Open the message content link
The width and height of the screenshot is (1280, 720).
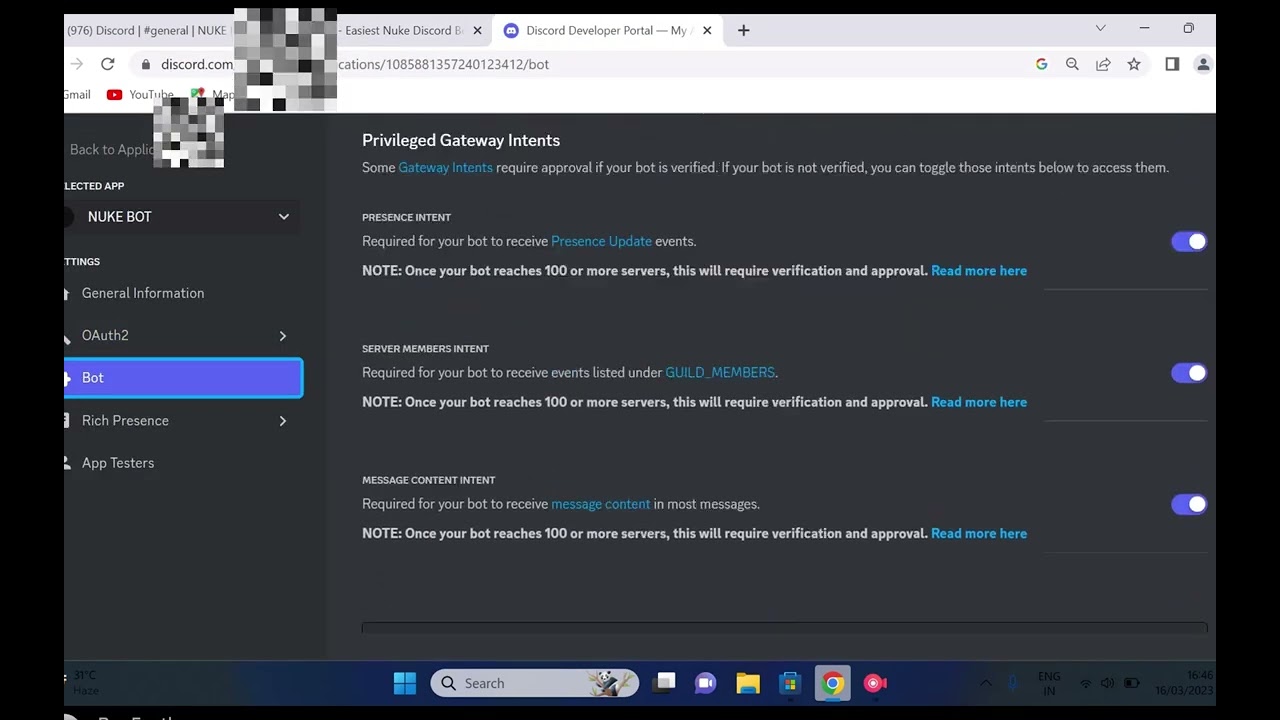click(x=600, y=504)
